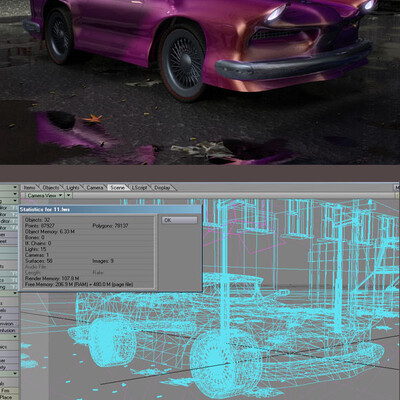Click OK in the Statistics dialog

point(179,220)
